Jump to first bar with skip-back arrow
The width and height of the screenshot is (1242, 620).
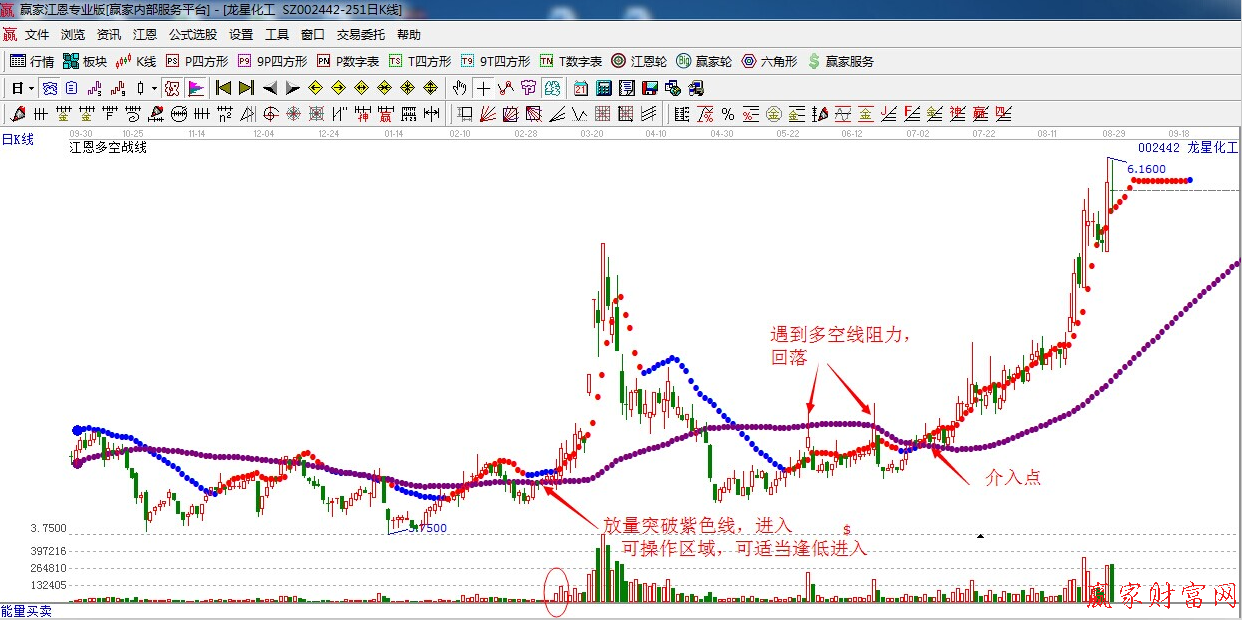223,88
